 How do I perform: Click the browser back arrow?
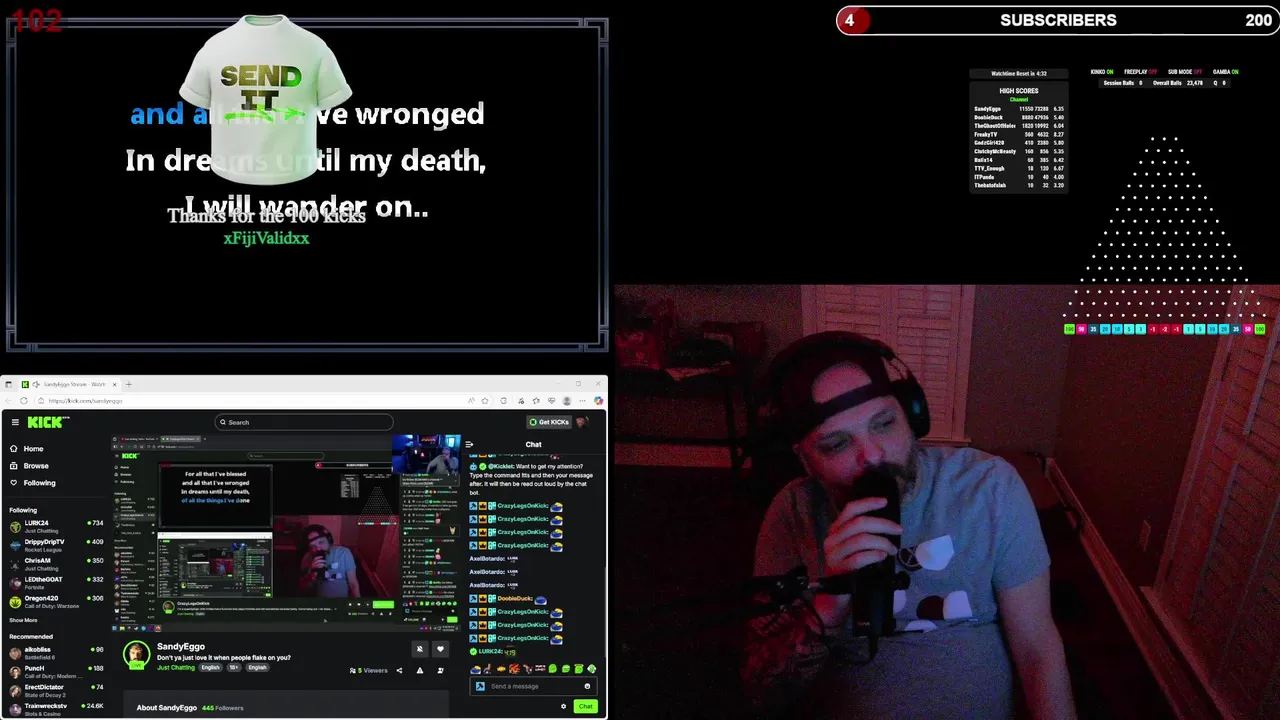9,401
